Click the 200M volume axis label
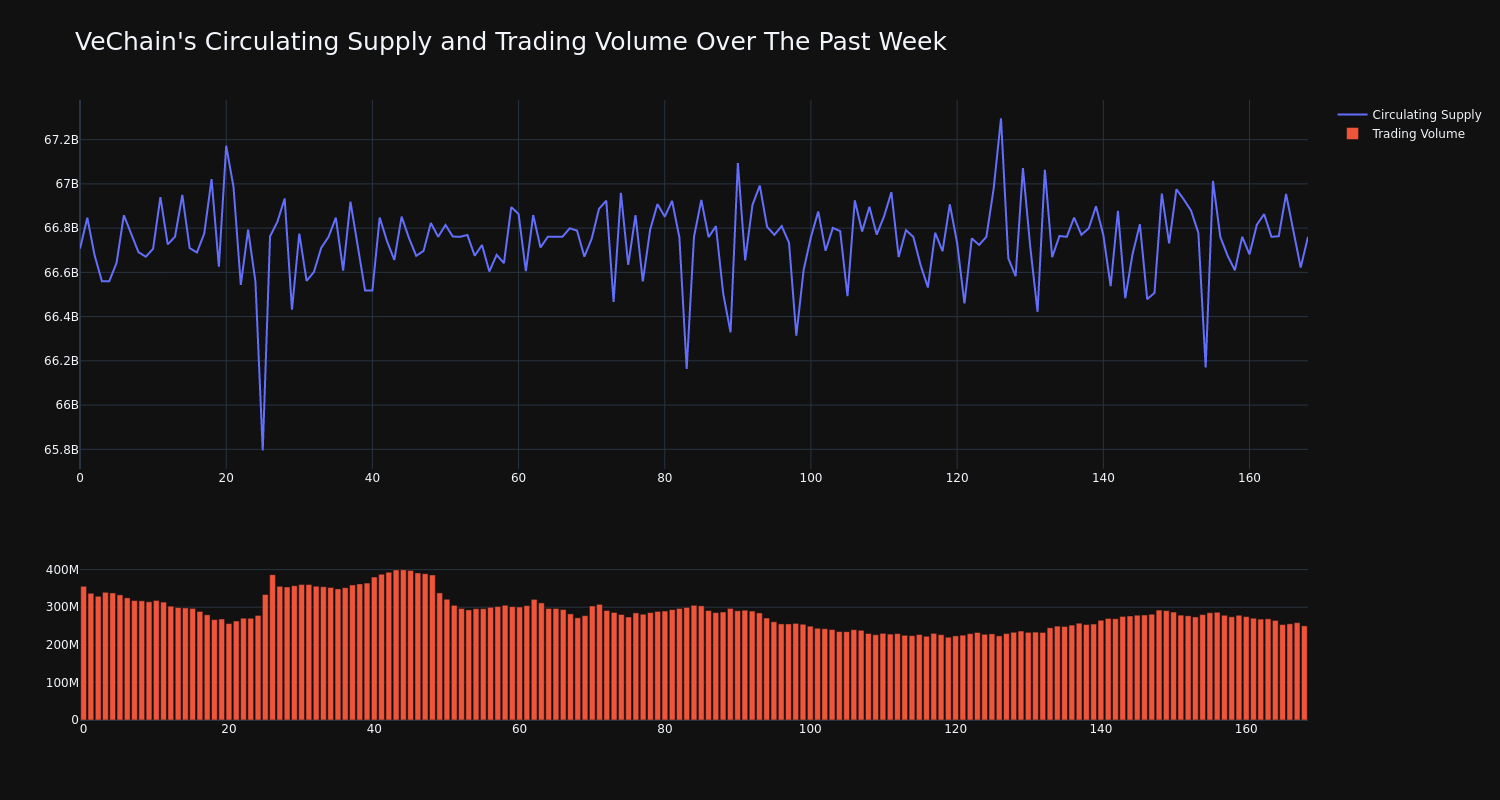Viewport: 1500px width, 800px height. coord(61,645)
